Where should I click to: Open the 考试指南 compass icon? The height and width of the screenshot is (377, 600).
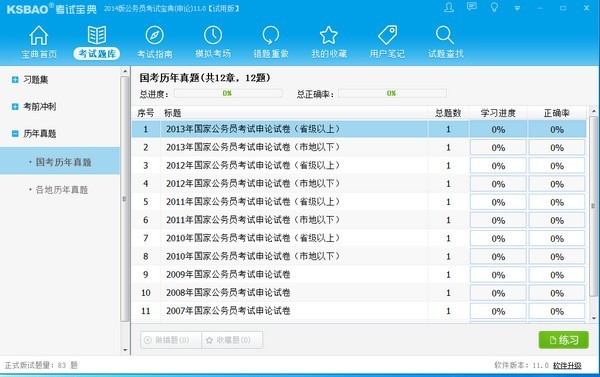click(155, 36)
